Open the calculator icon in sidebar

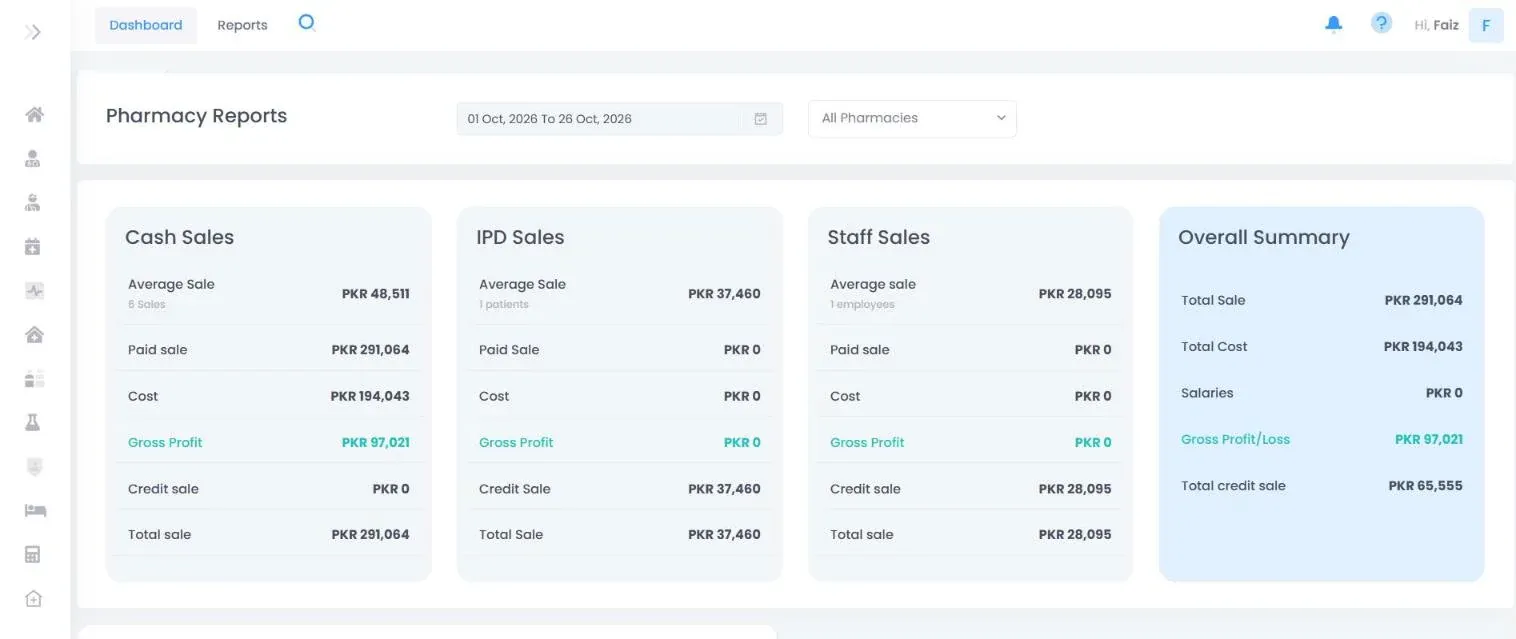point(33,555)
